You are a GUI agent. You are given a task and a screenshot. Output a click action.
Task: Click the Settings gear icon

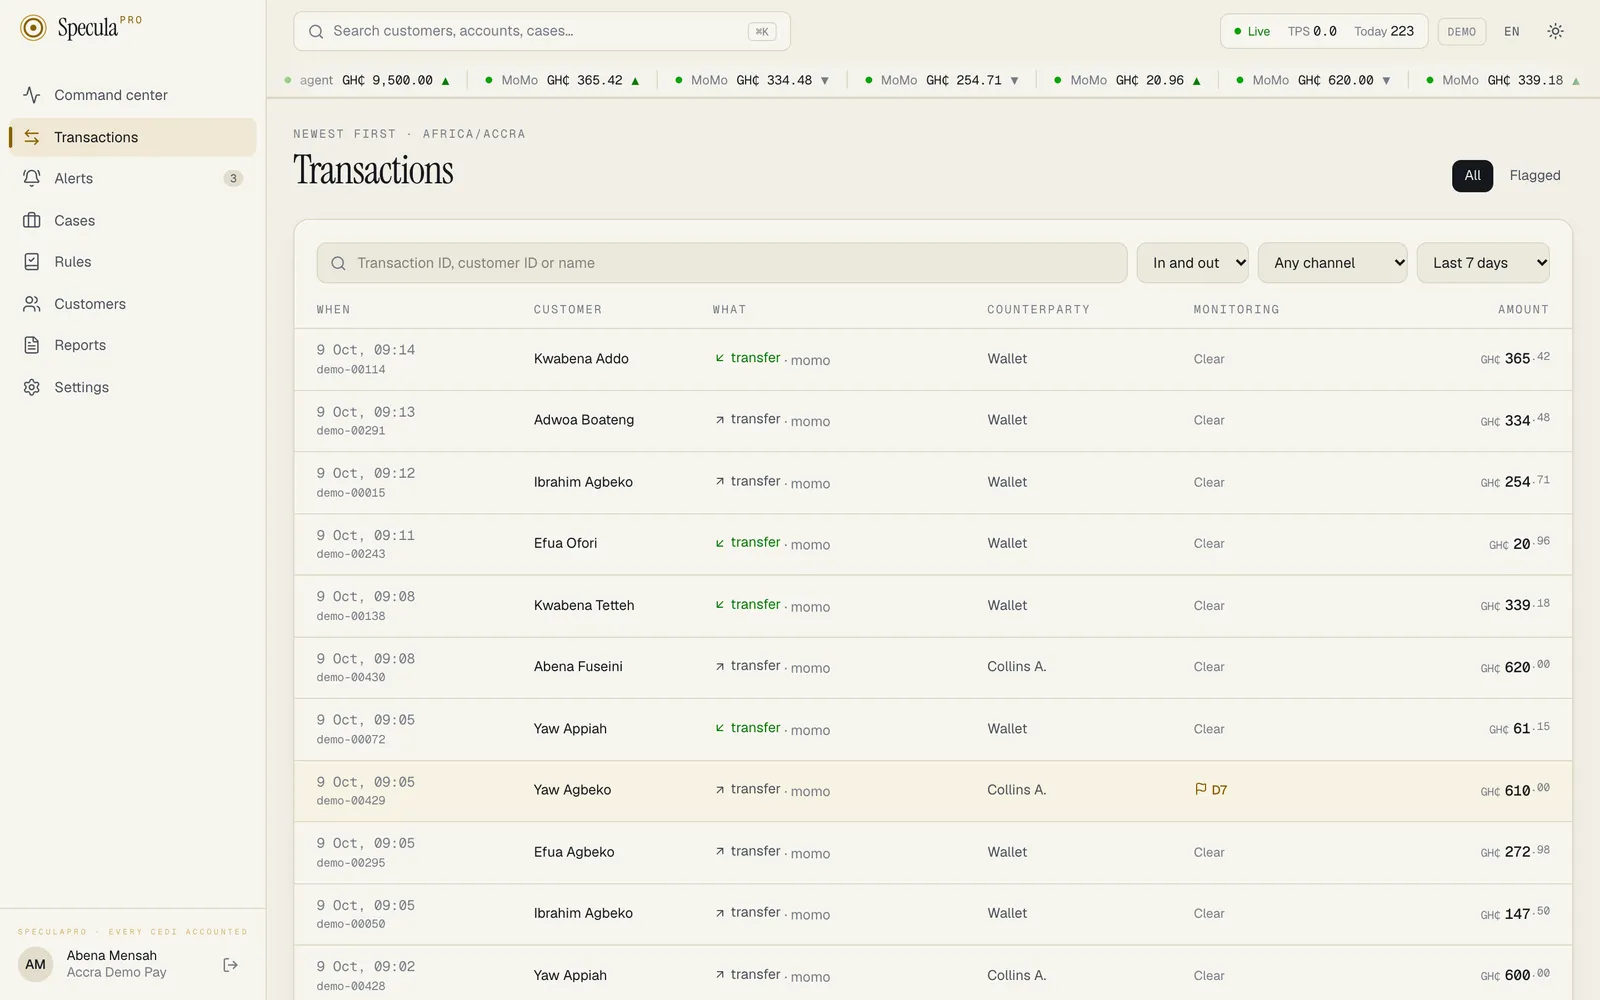[x=32, y=387]
